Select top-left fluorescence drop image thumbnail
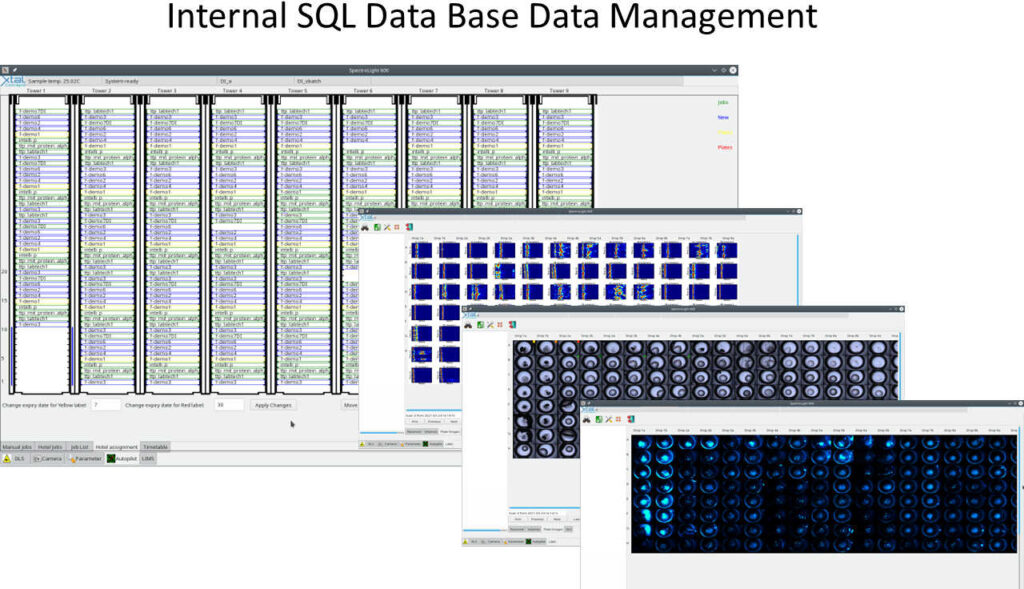 pyautogui.click(x=640, y=442)
